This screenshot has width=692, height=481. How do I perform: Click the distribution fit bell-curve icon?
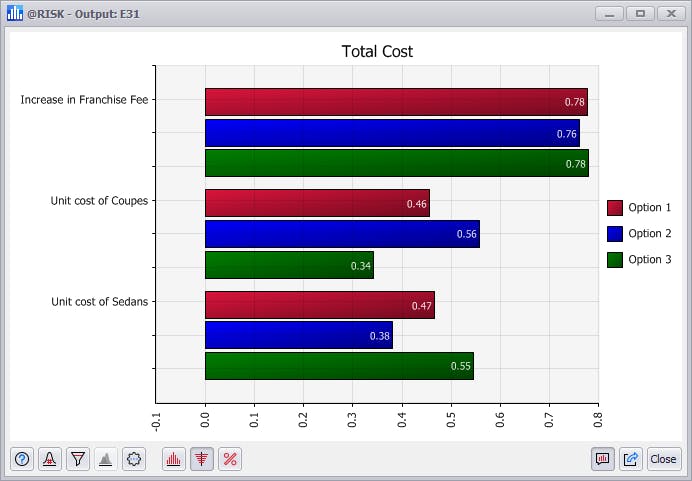click(x=50, y=459)
